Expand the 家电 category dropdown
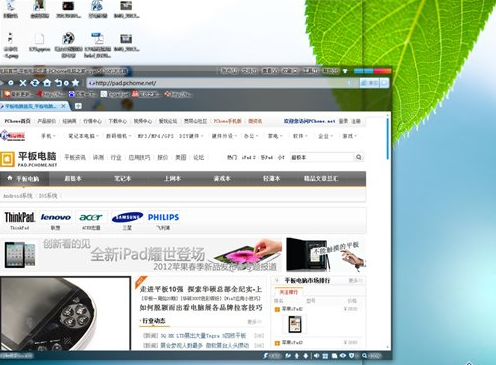This screenshot has height=365, width=496. (275, 136)
